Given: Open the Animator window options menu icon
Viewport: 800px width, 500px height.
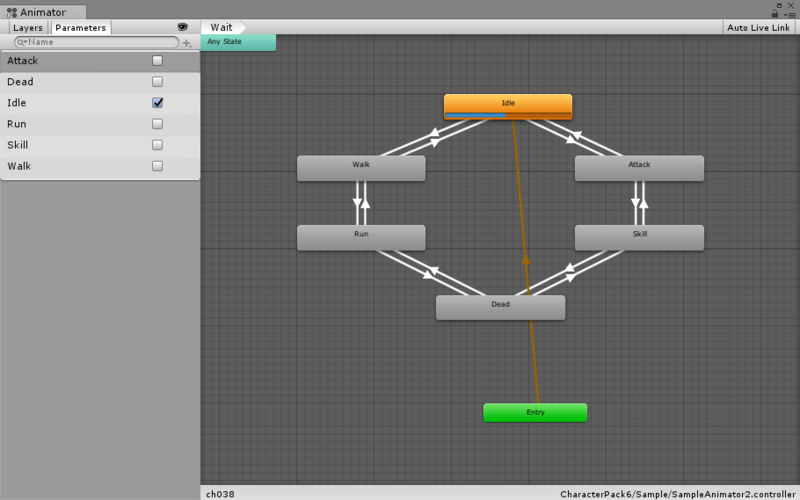Looking at the screenshot, I should [789, 15].
